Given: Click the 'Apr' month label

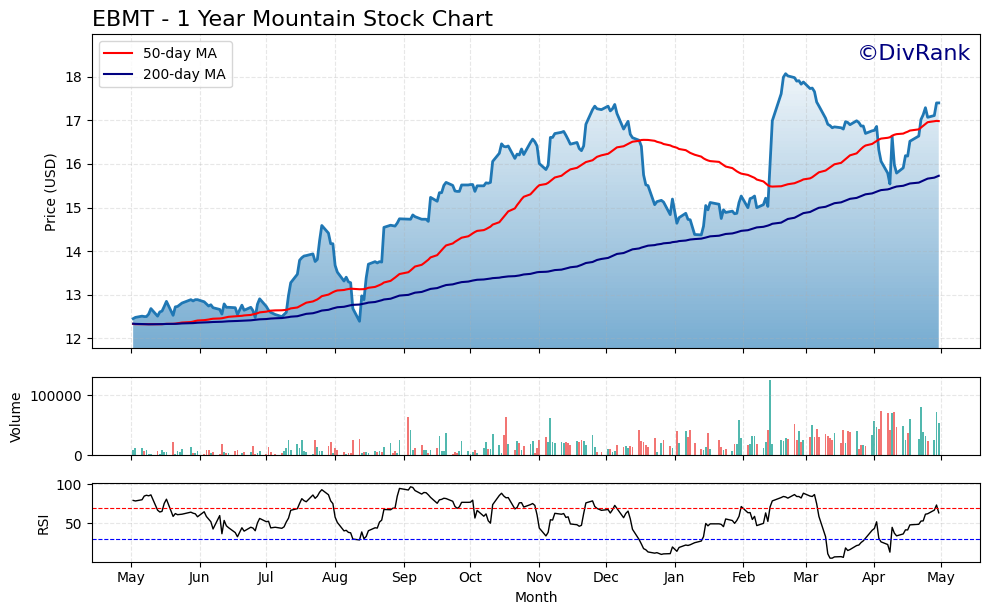Looking at the screenshot, I should 874,577.
